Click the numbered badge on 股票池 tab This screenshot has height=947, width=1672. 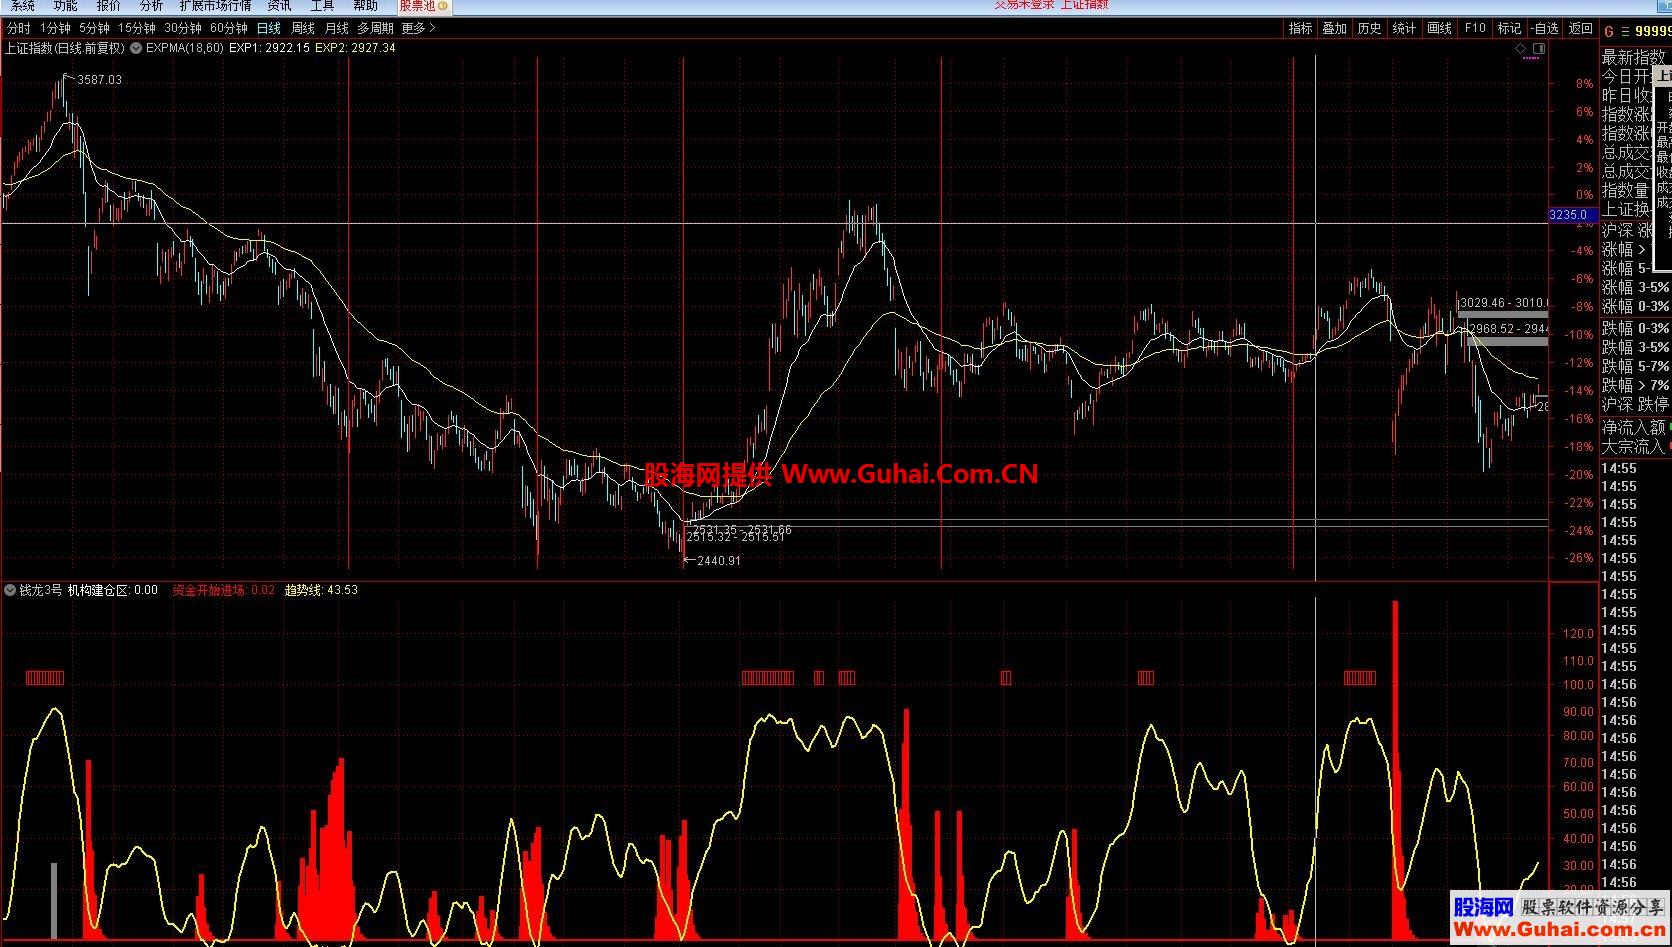(443, 6)
